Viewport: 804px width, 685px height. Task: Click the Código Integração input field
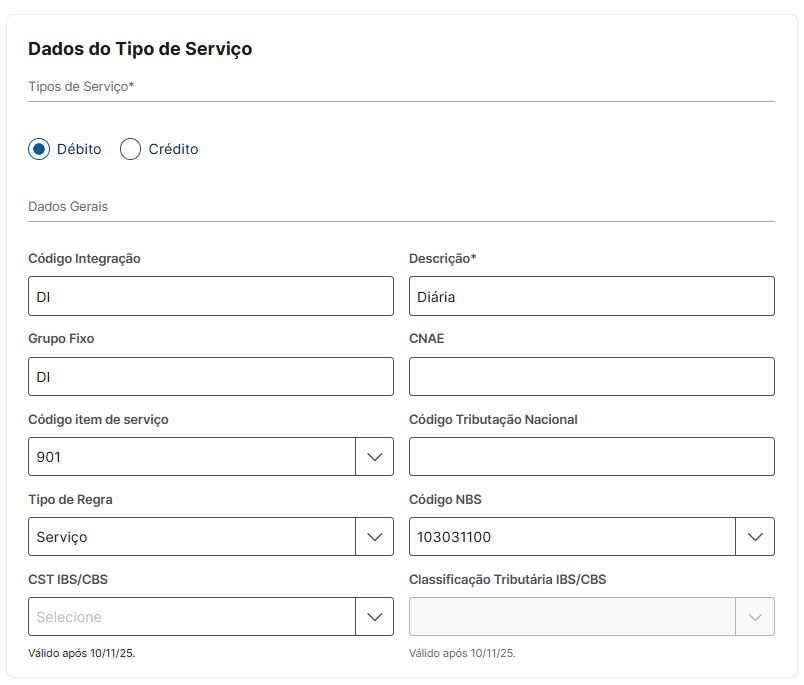coord(210,297)
